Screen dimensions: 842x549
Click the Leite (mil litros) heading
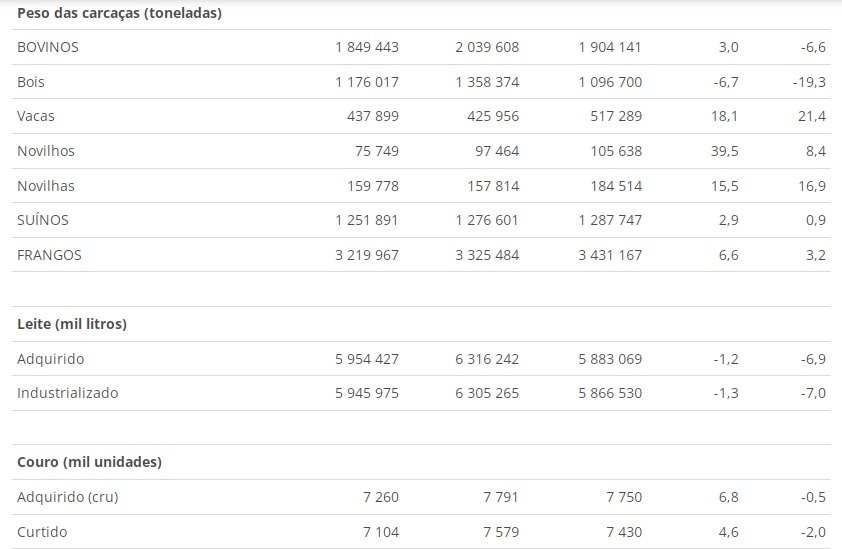click(x=72, y=324)
